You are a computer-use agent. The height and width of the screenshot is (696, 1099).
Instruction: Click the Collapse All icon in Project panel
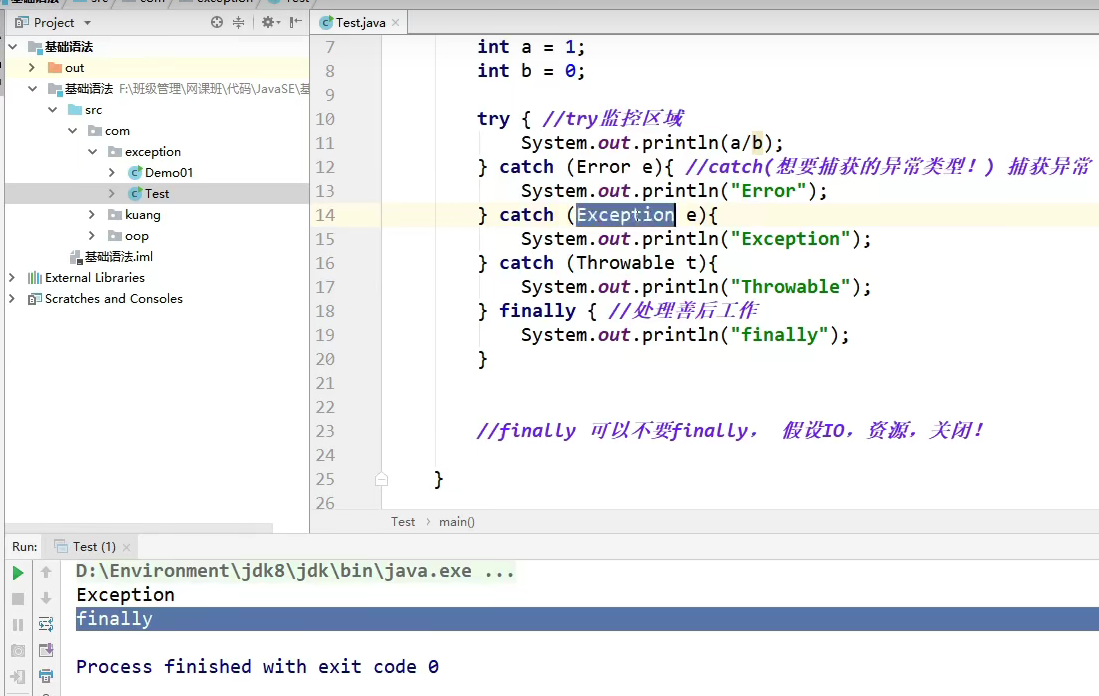[x=238, y=22]
